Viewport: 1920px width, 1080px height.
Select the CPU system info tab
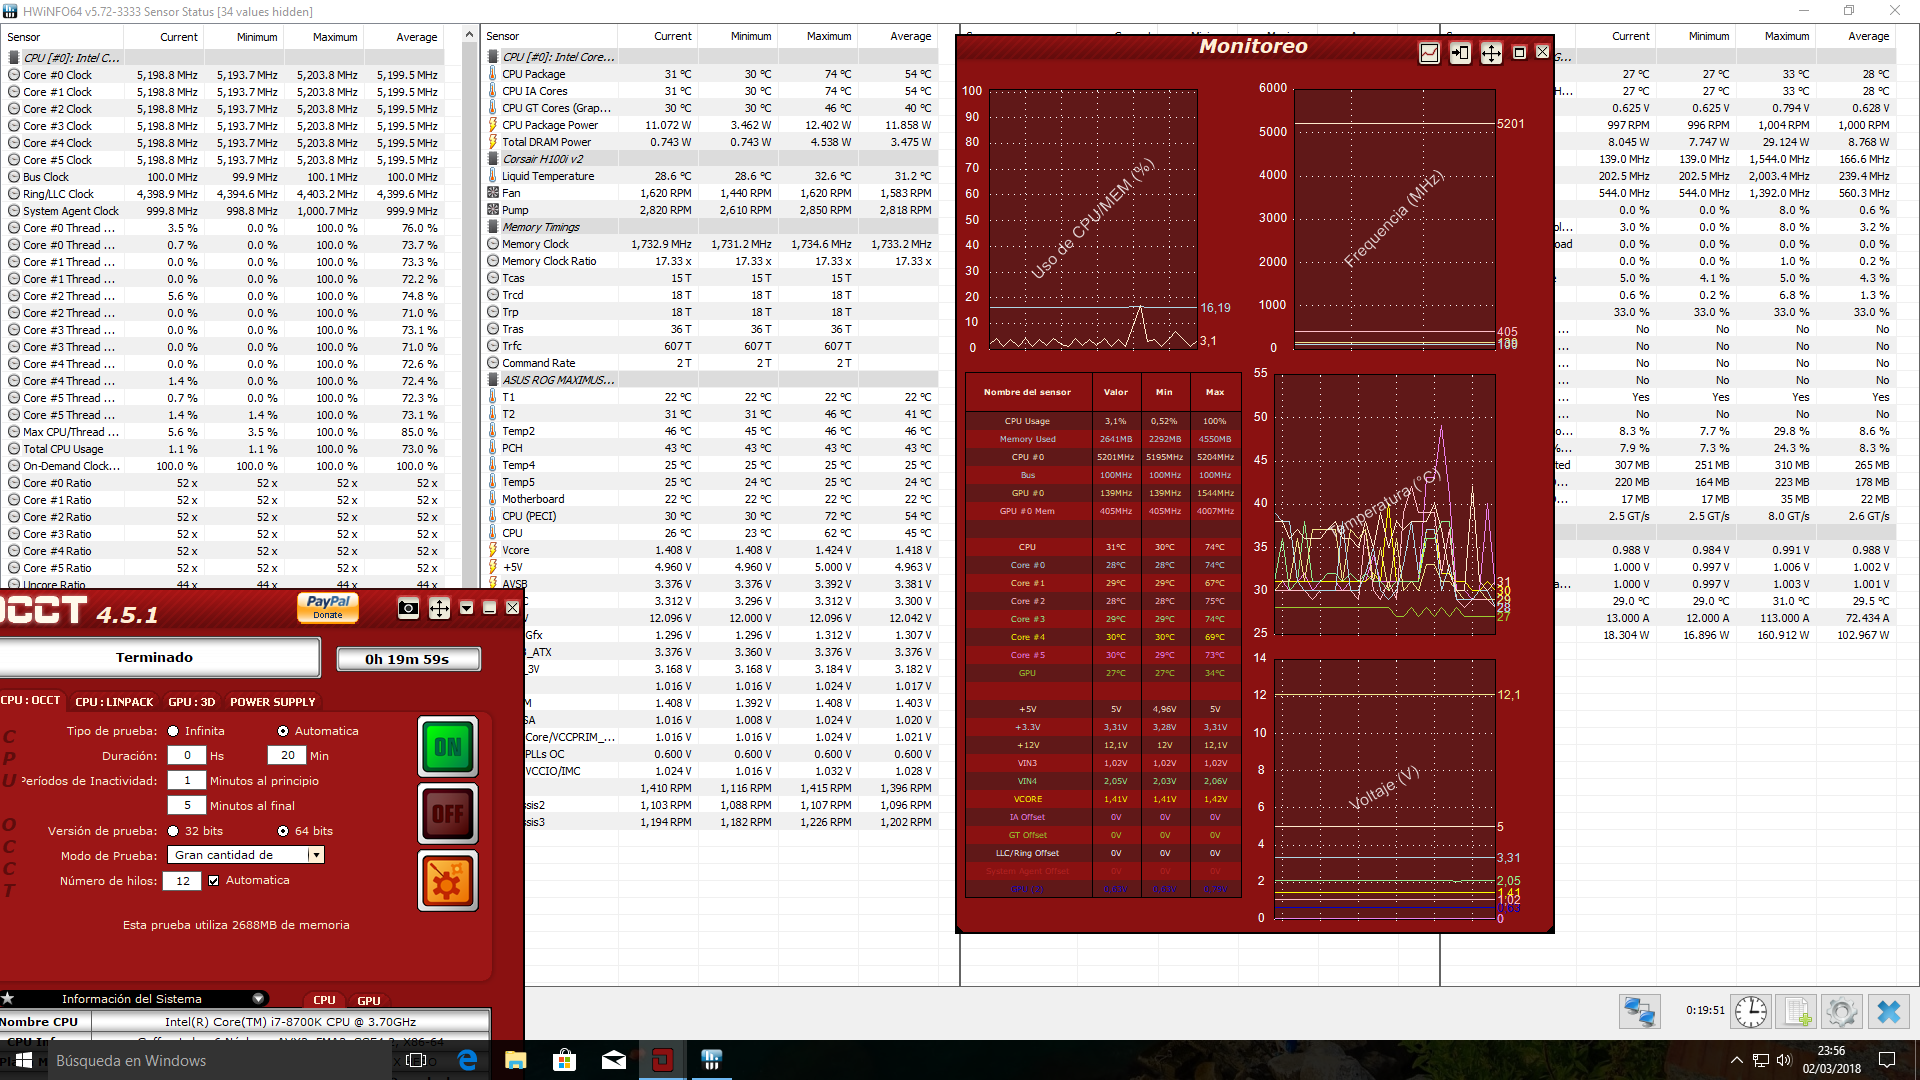tap(324, 1000)
